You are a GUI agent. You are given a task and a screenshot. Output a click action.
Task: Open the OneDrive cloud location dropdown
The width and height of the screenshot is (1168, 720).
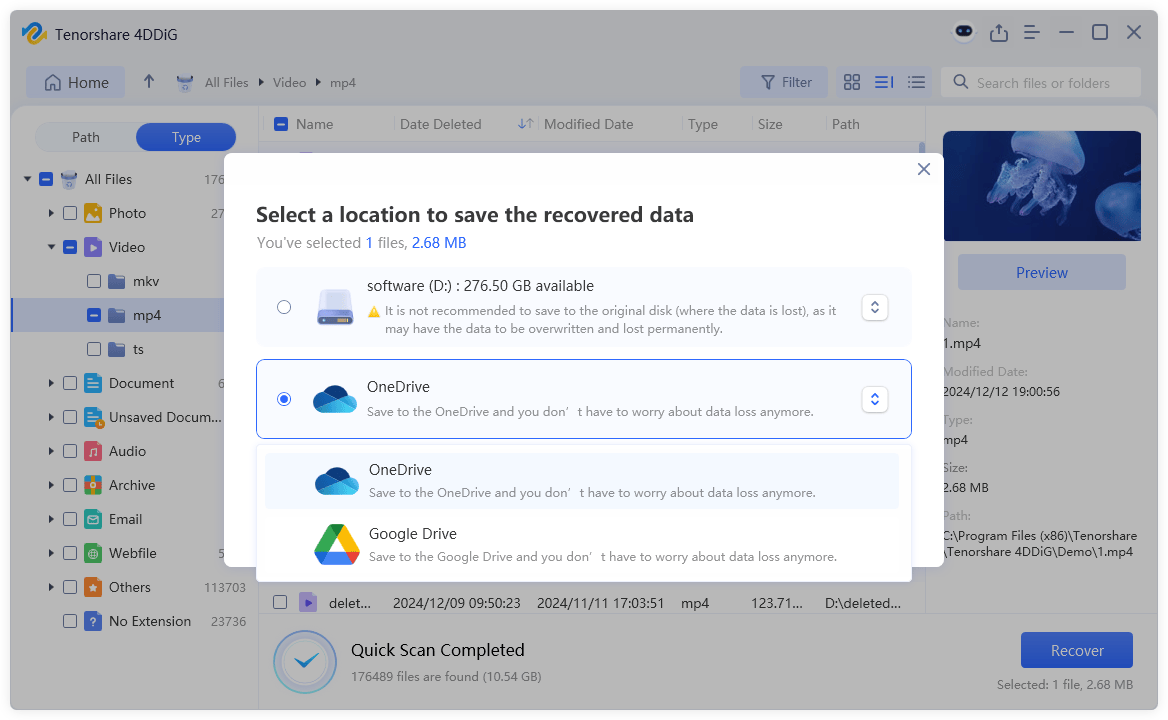(874, 399)
